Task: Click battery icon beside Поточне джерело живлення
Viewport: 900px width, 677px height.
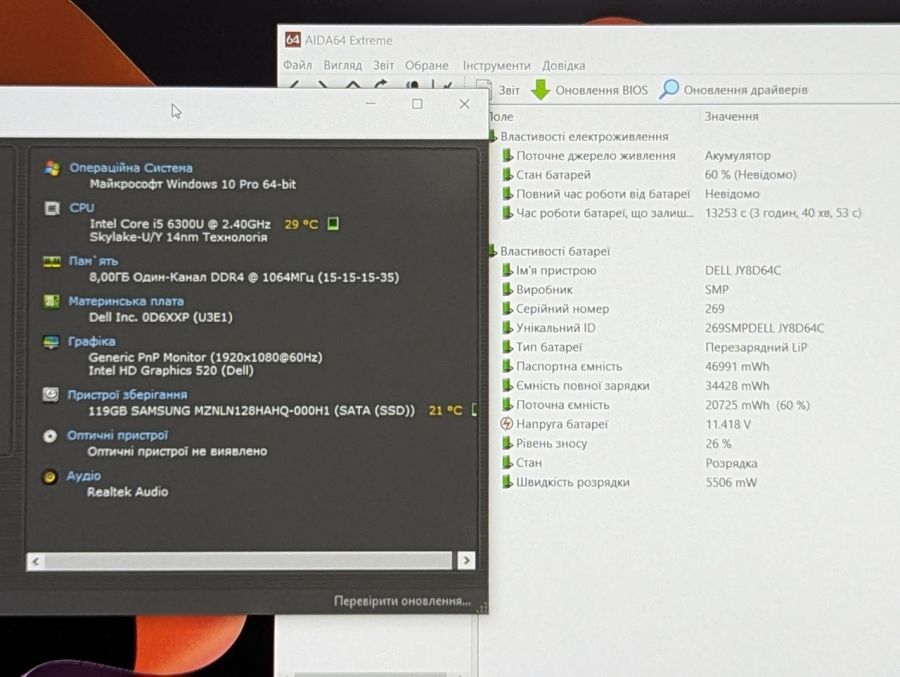Action: (507, 156)
